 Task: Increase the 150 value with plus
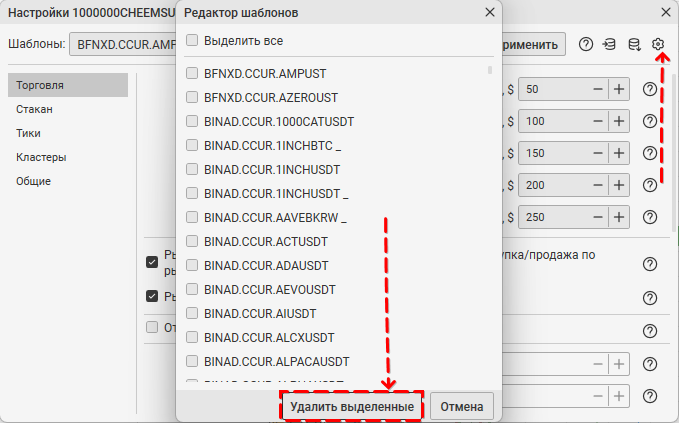[619, 153]
